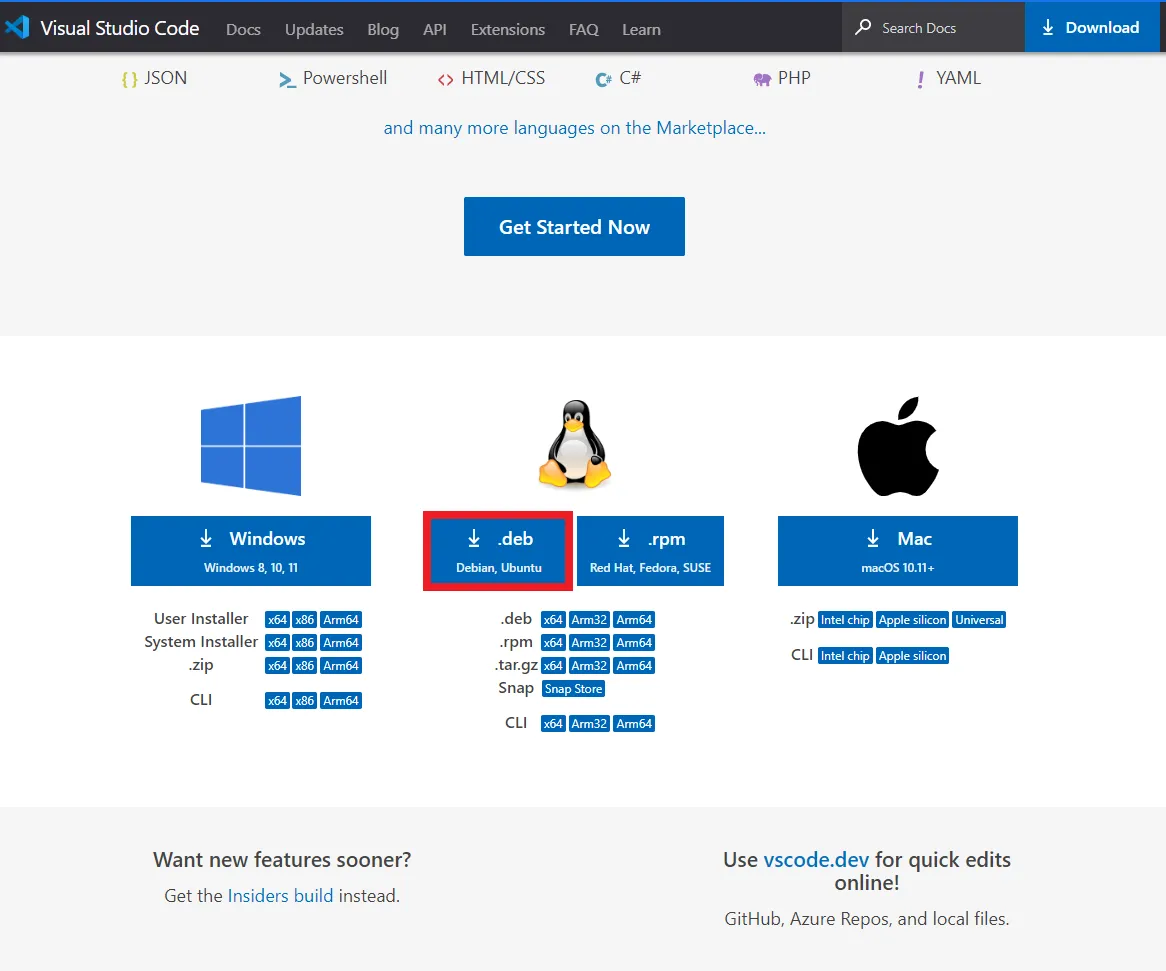
Task: Click the YAML exclamation icon
Action: point(921,80)
